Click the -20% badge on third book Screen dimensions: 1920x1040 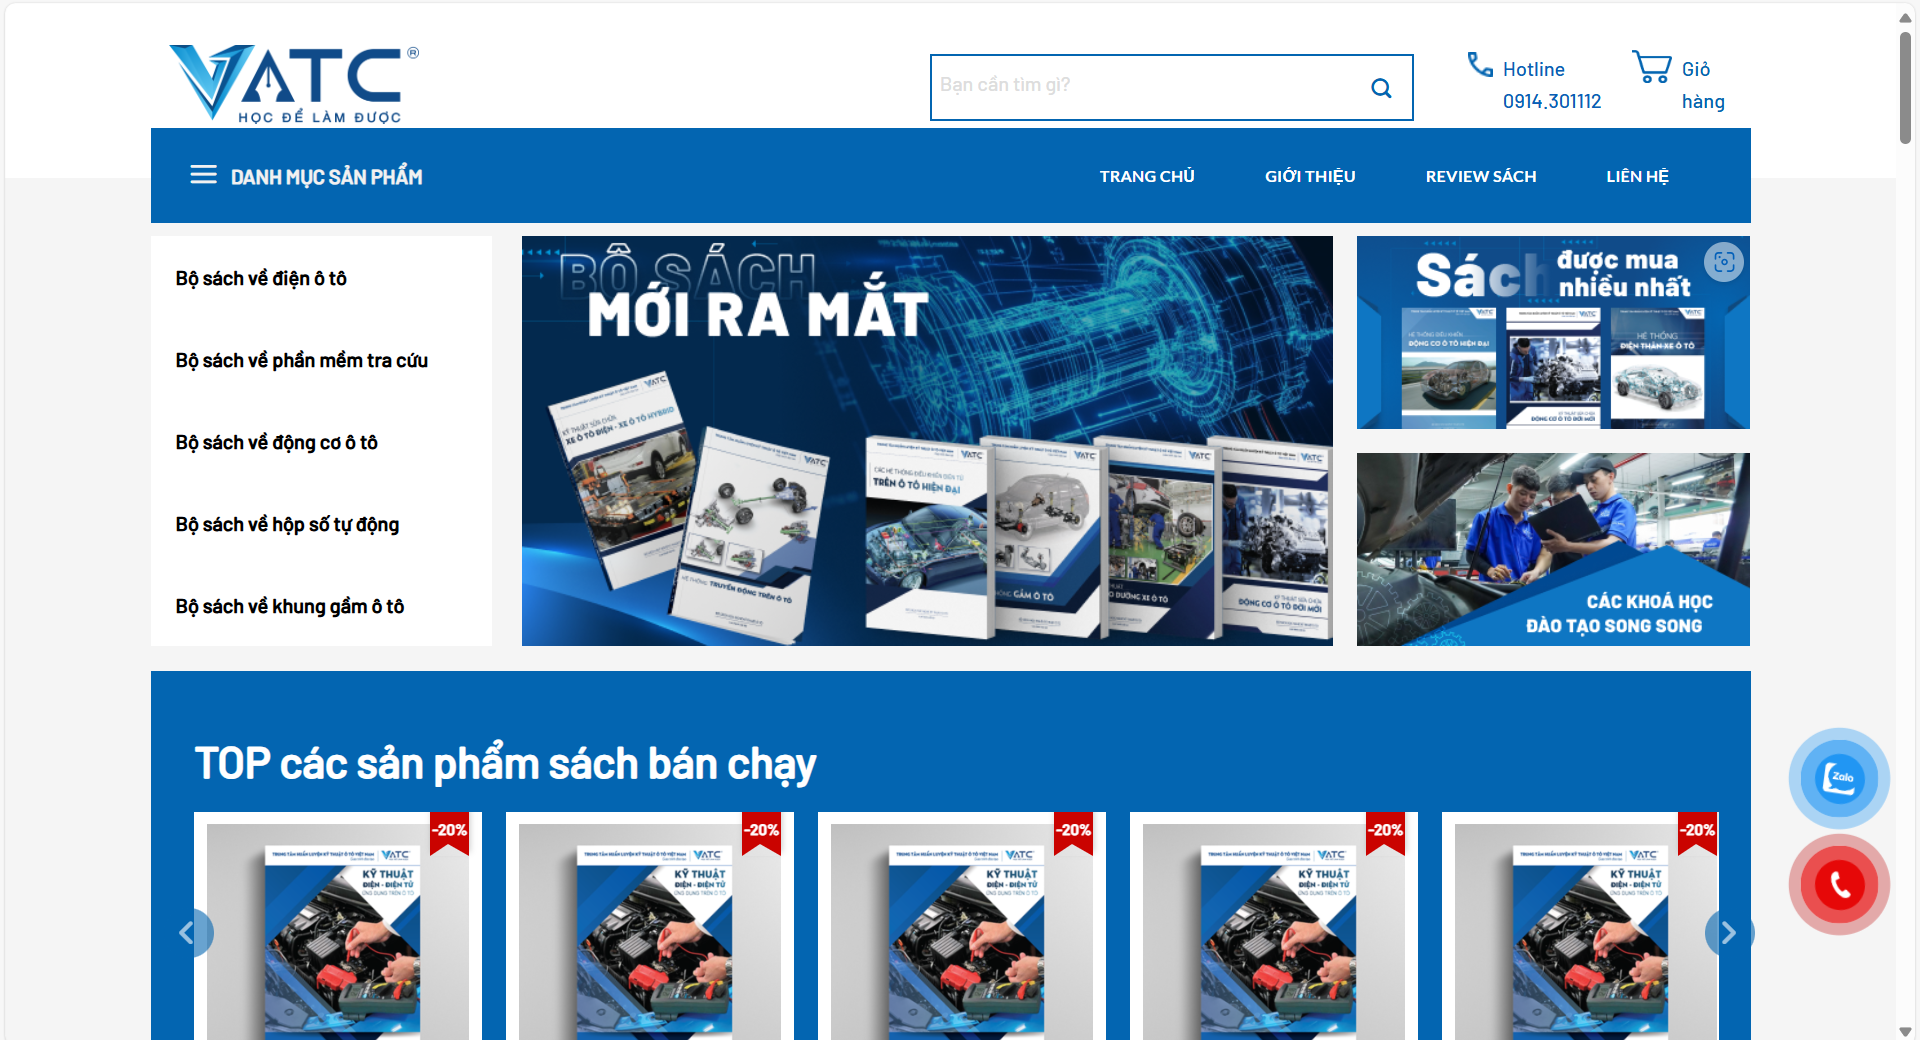1074,832
